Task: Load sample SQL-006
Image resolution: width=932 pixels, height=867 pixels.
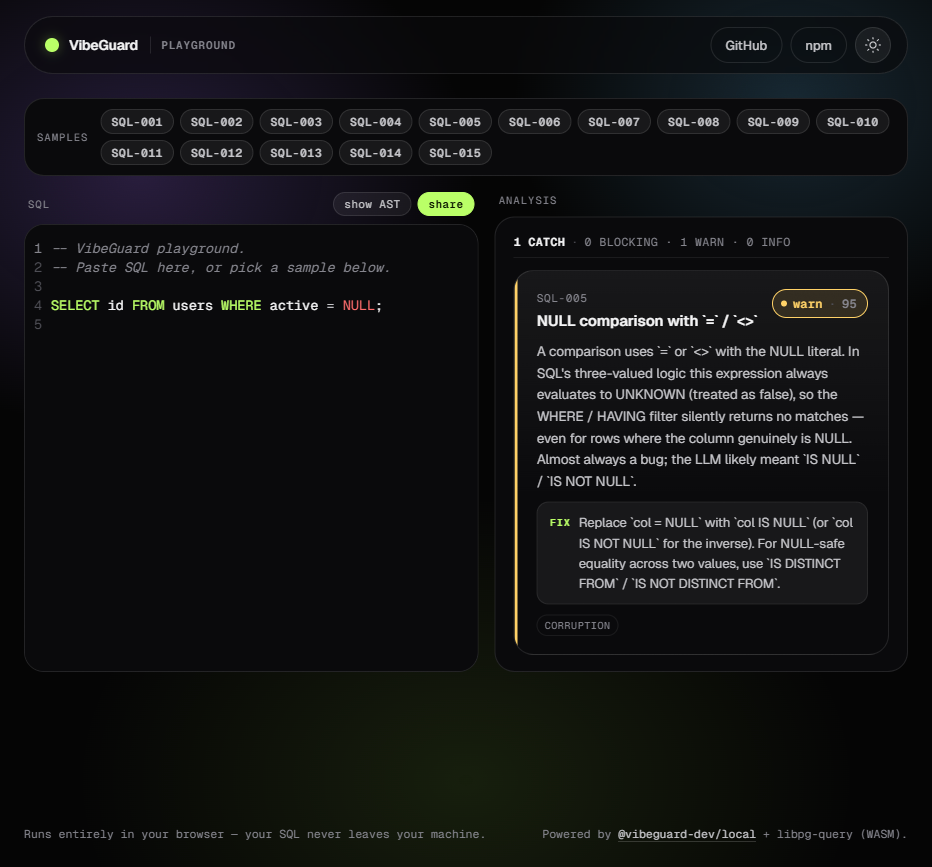Action: pos(534,122)
